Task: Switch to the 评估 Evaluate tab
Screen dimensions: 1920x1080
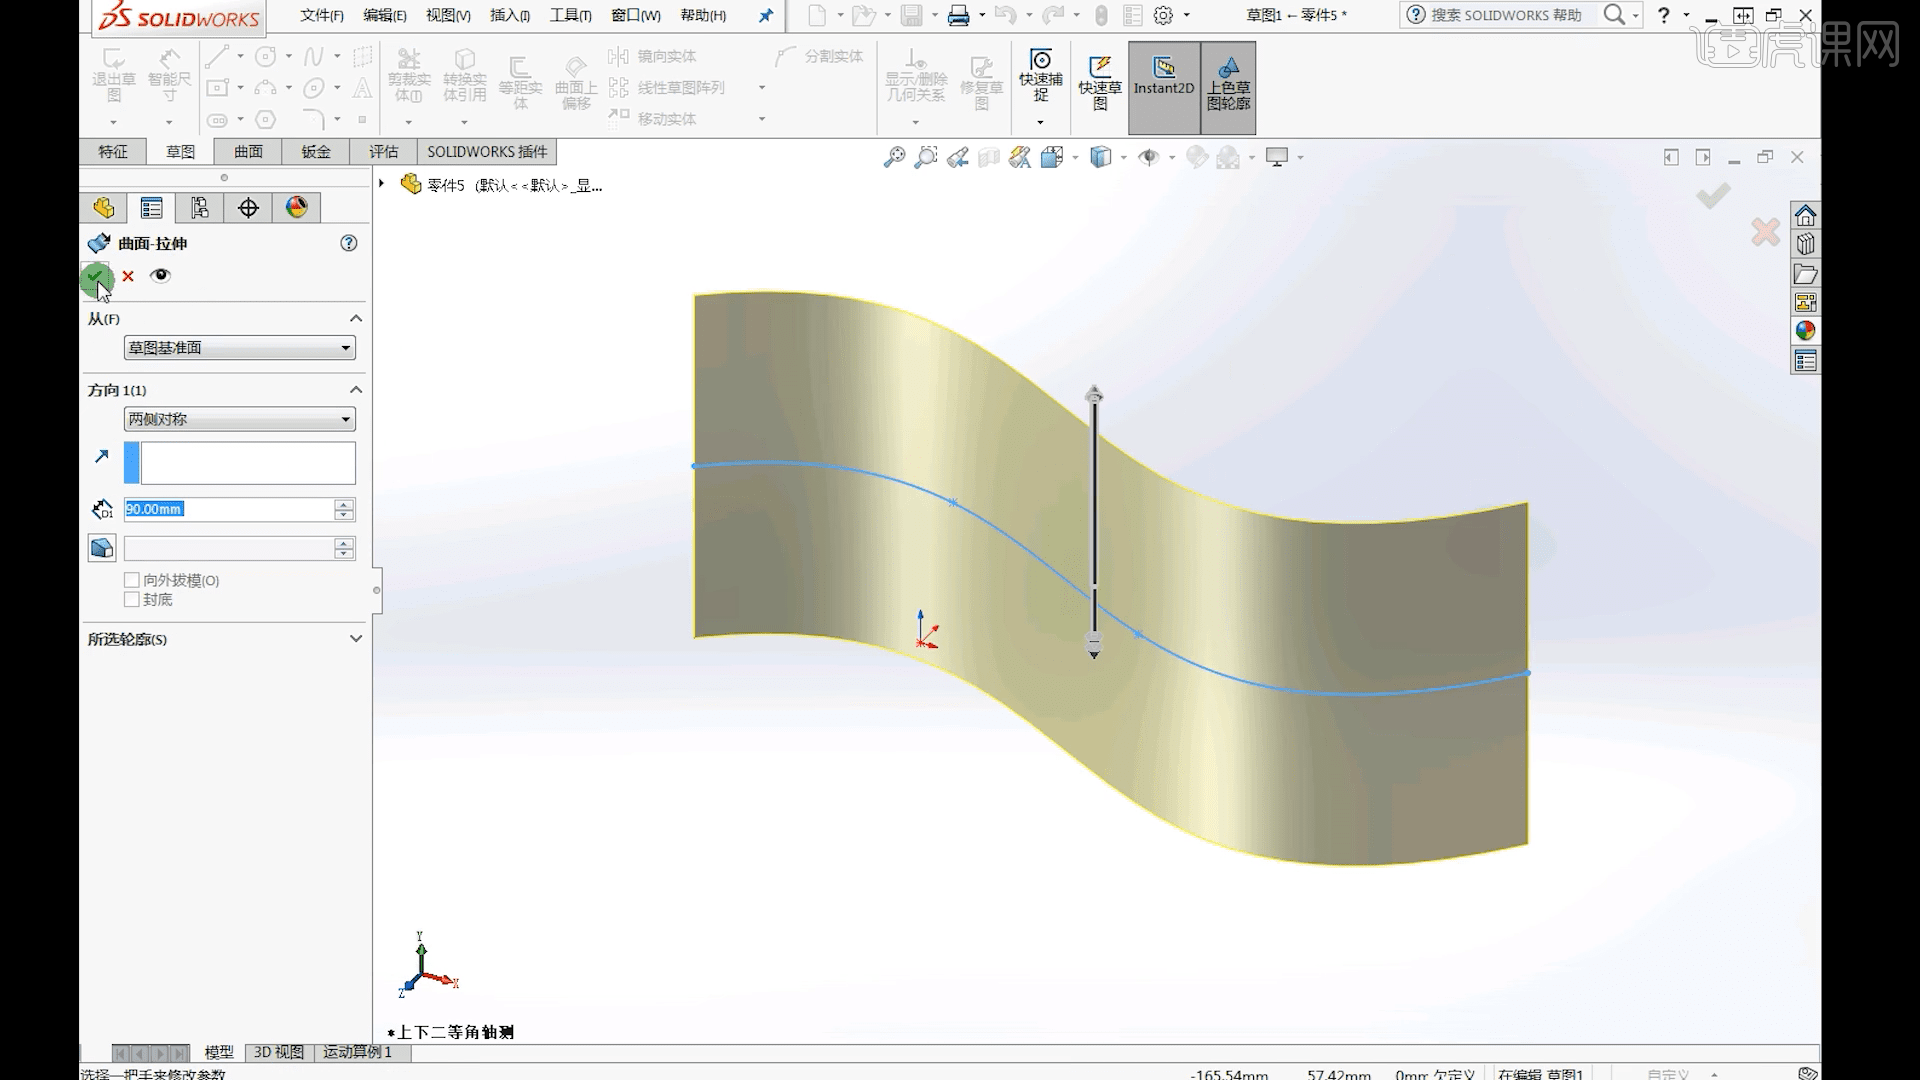Action: coord(383,152)
